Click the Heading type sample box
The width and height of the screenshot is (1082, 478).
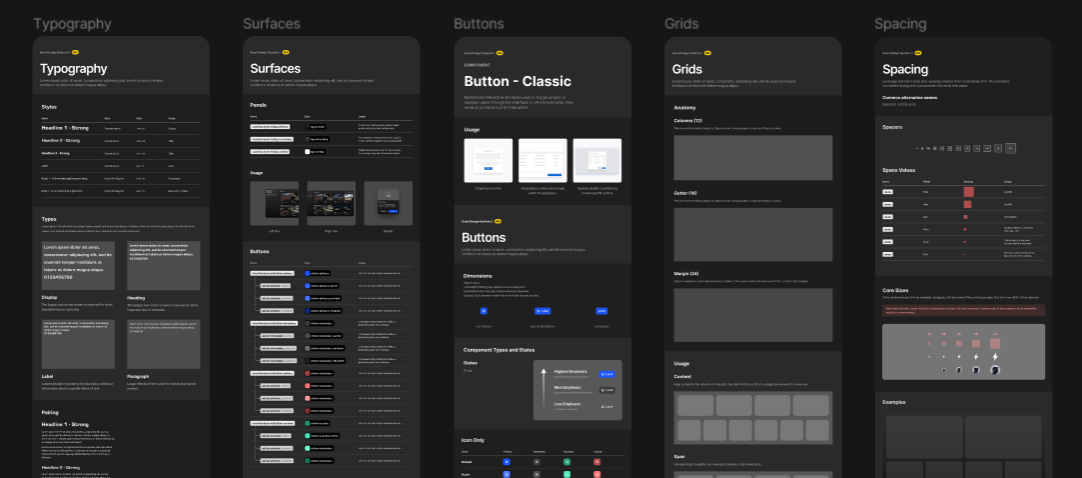click(x=164, y=266)
